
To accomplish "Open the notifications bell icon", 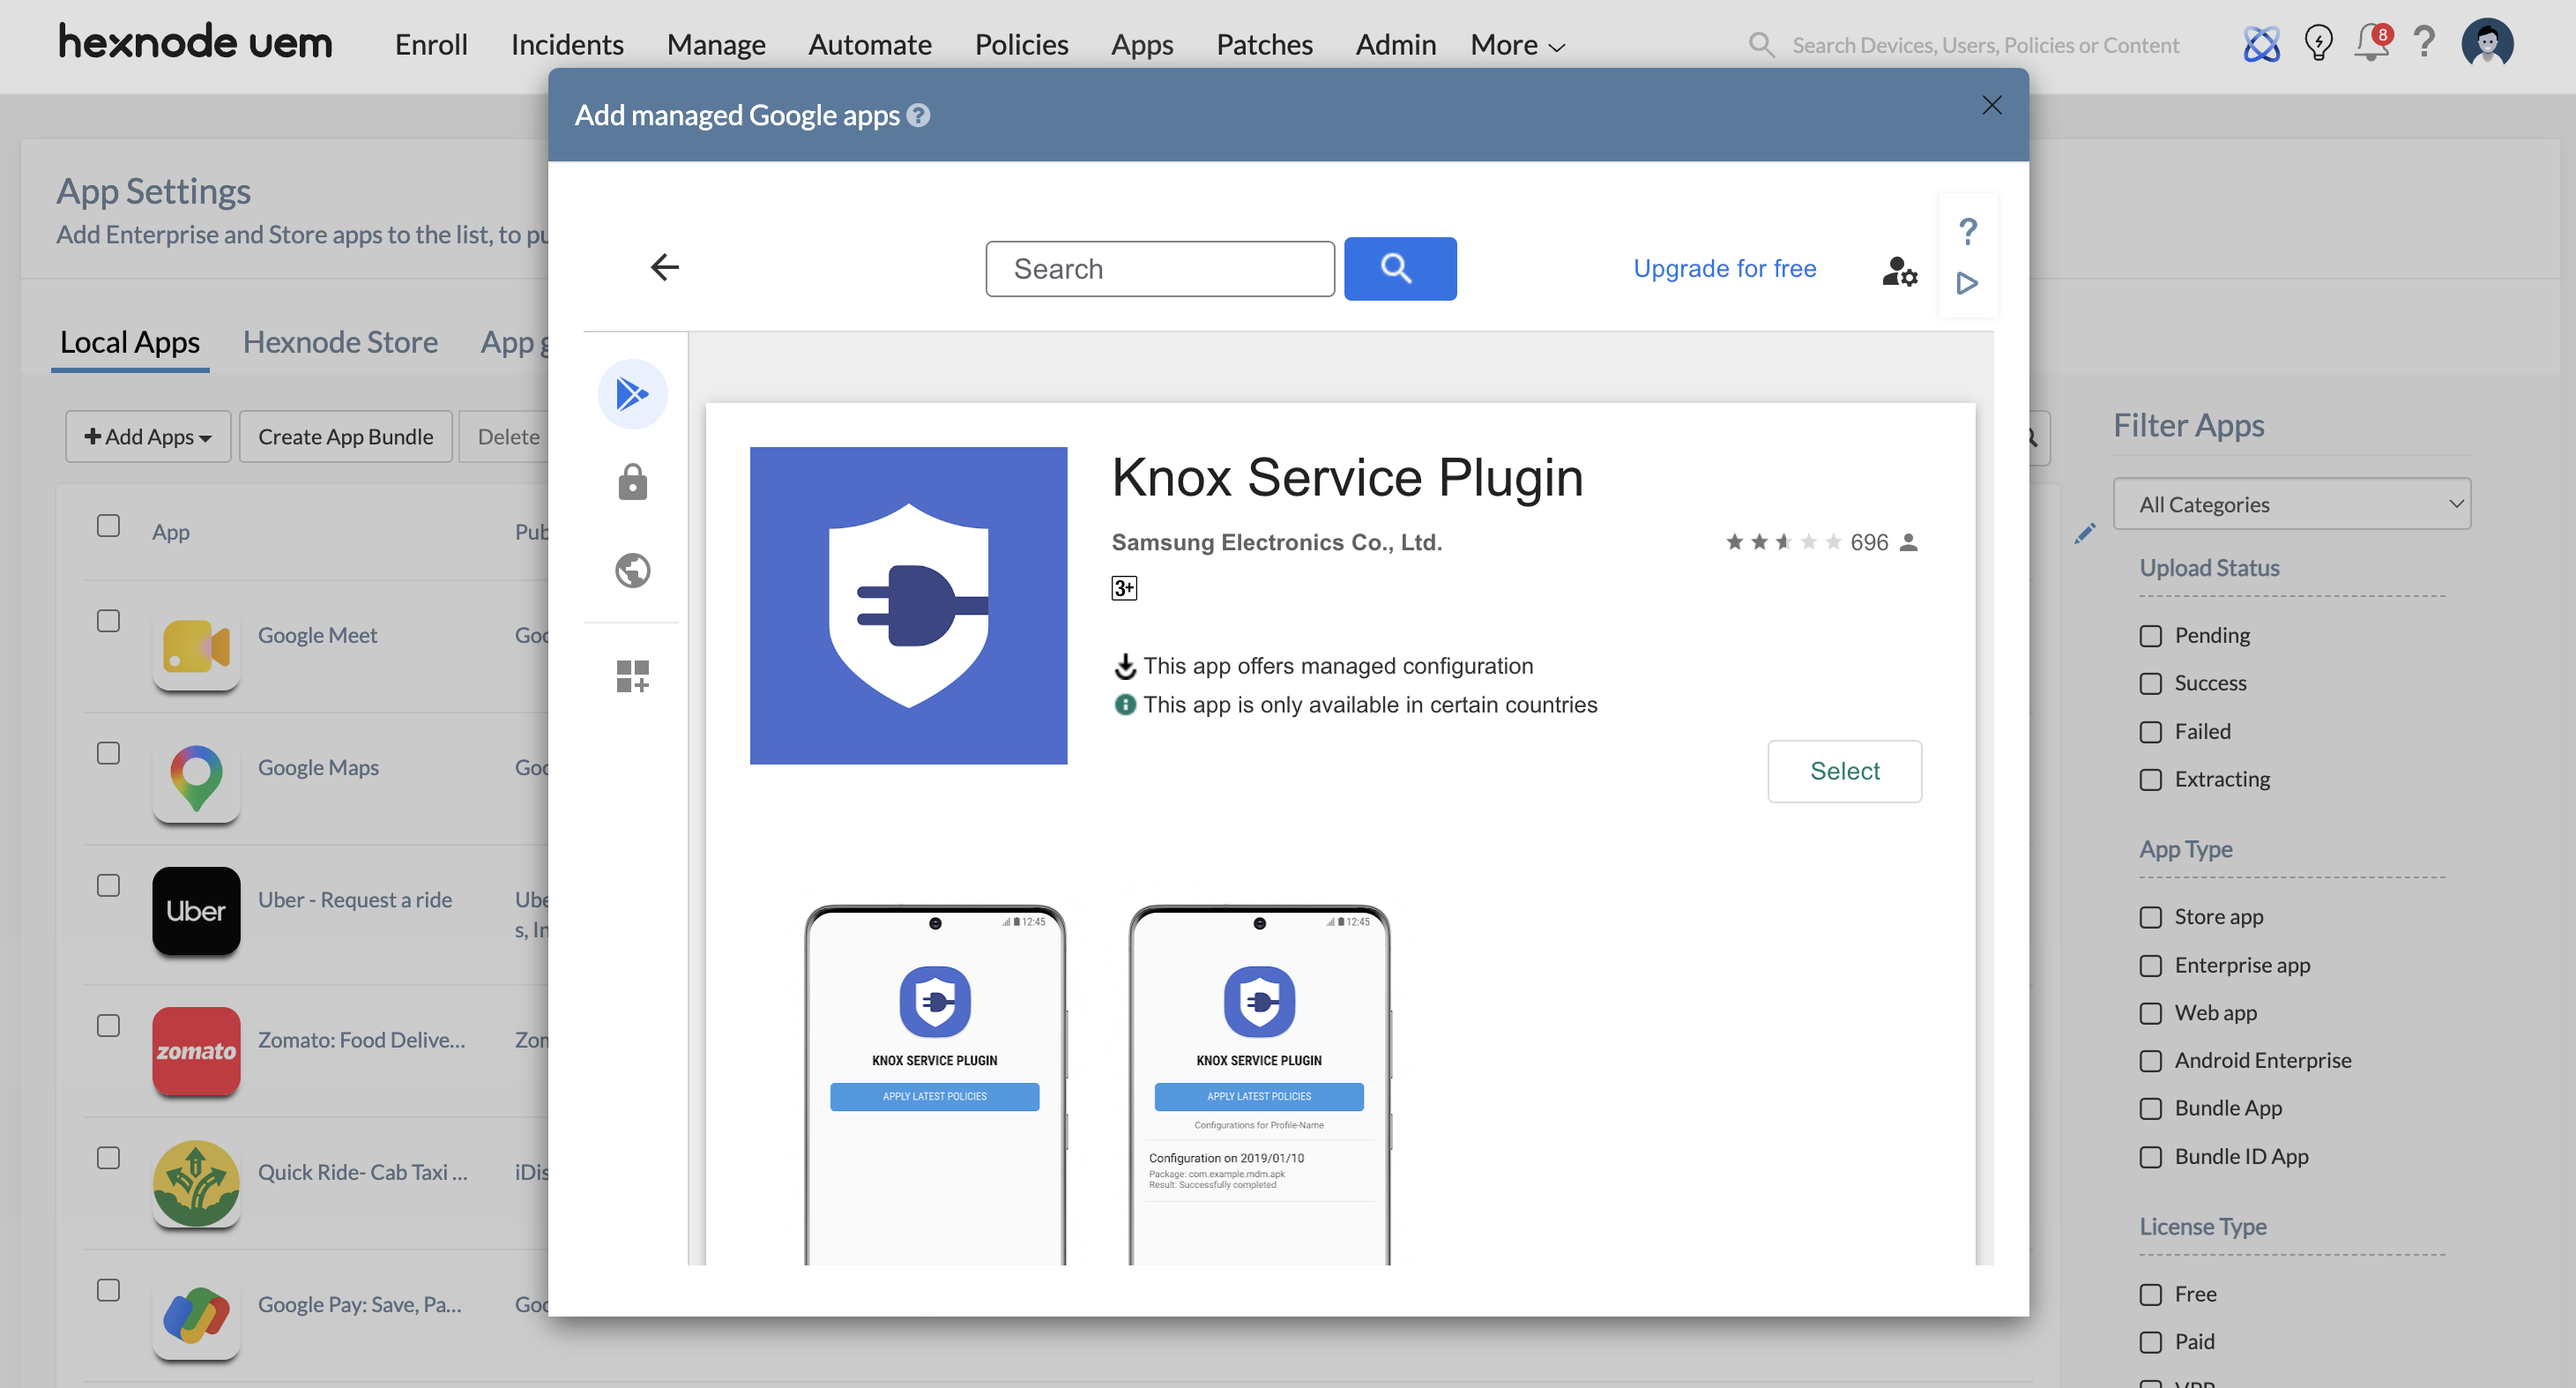I will 2371,43.
